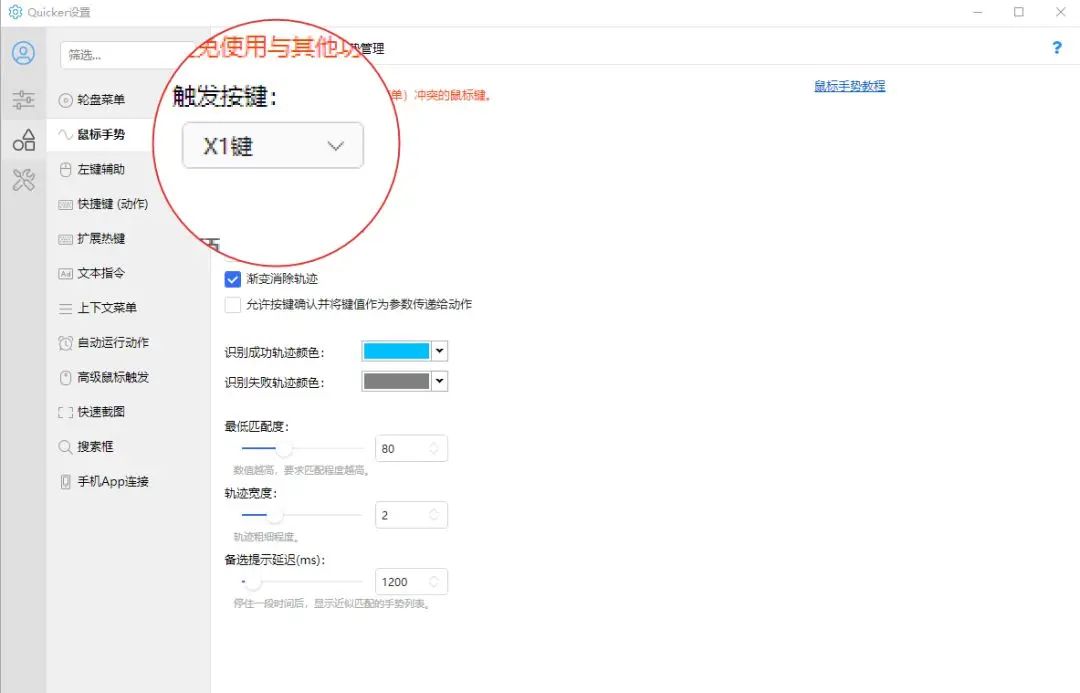Enable 允许按键确认并将键值作为参数传递给动作 checkbox
1080x693 pixels.
point(233,304)
